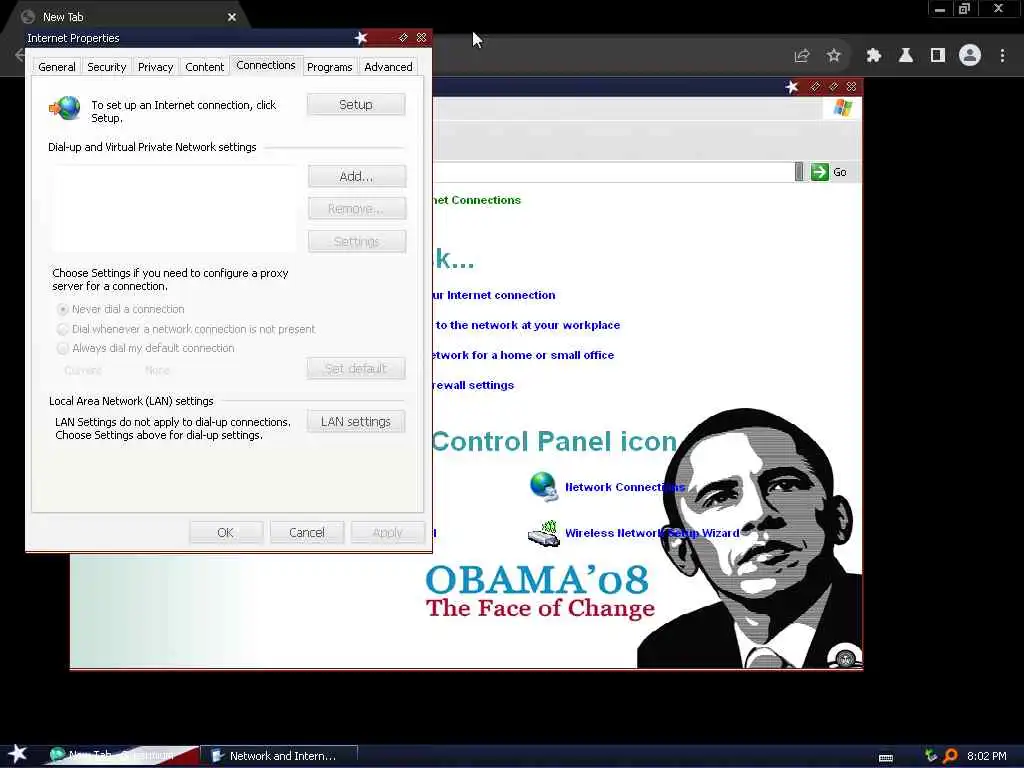Click the share icon in Chrome toolbar
The width and height of the screenshot is (1024, 768).
pos(802,56)
